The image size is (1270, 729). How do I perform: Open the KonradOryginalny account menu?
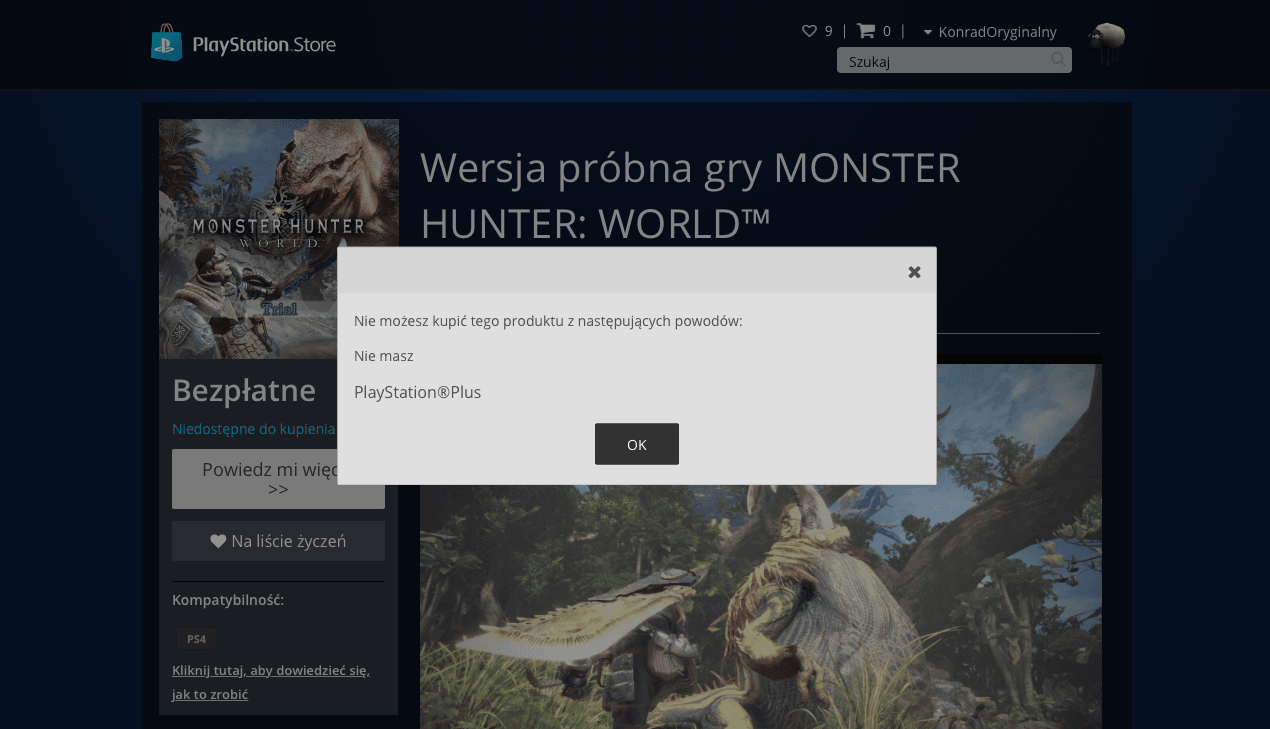(997, 32)
